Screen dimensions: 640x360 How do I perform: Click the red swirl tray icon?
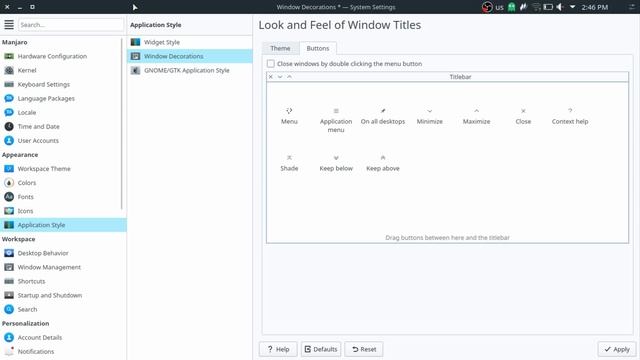[487, 7]
